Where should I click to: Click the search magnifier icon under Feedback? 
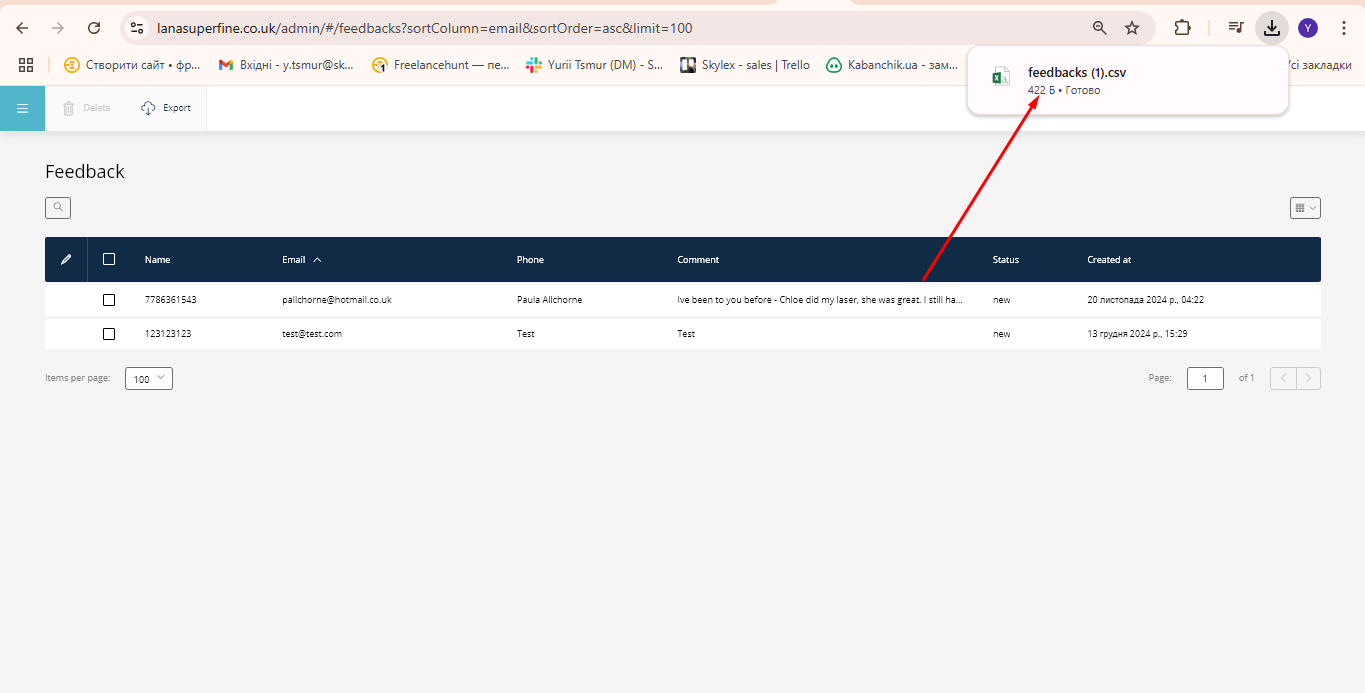tap(58, 208)
